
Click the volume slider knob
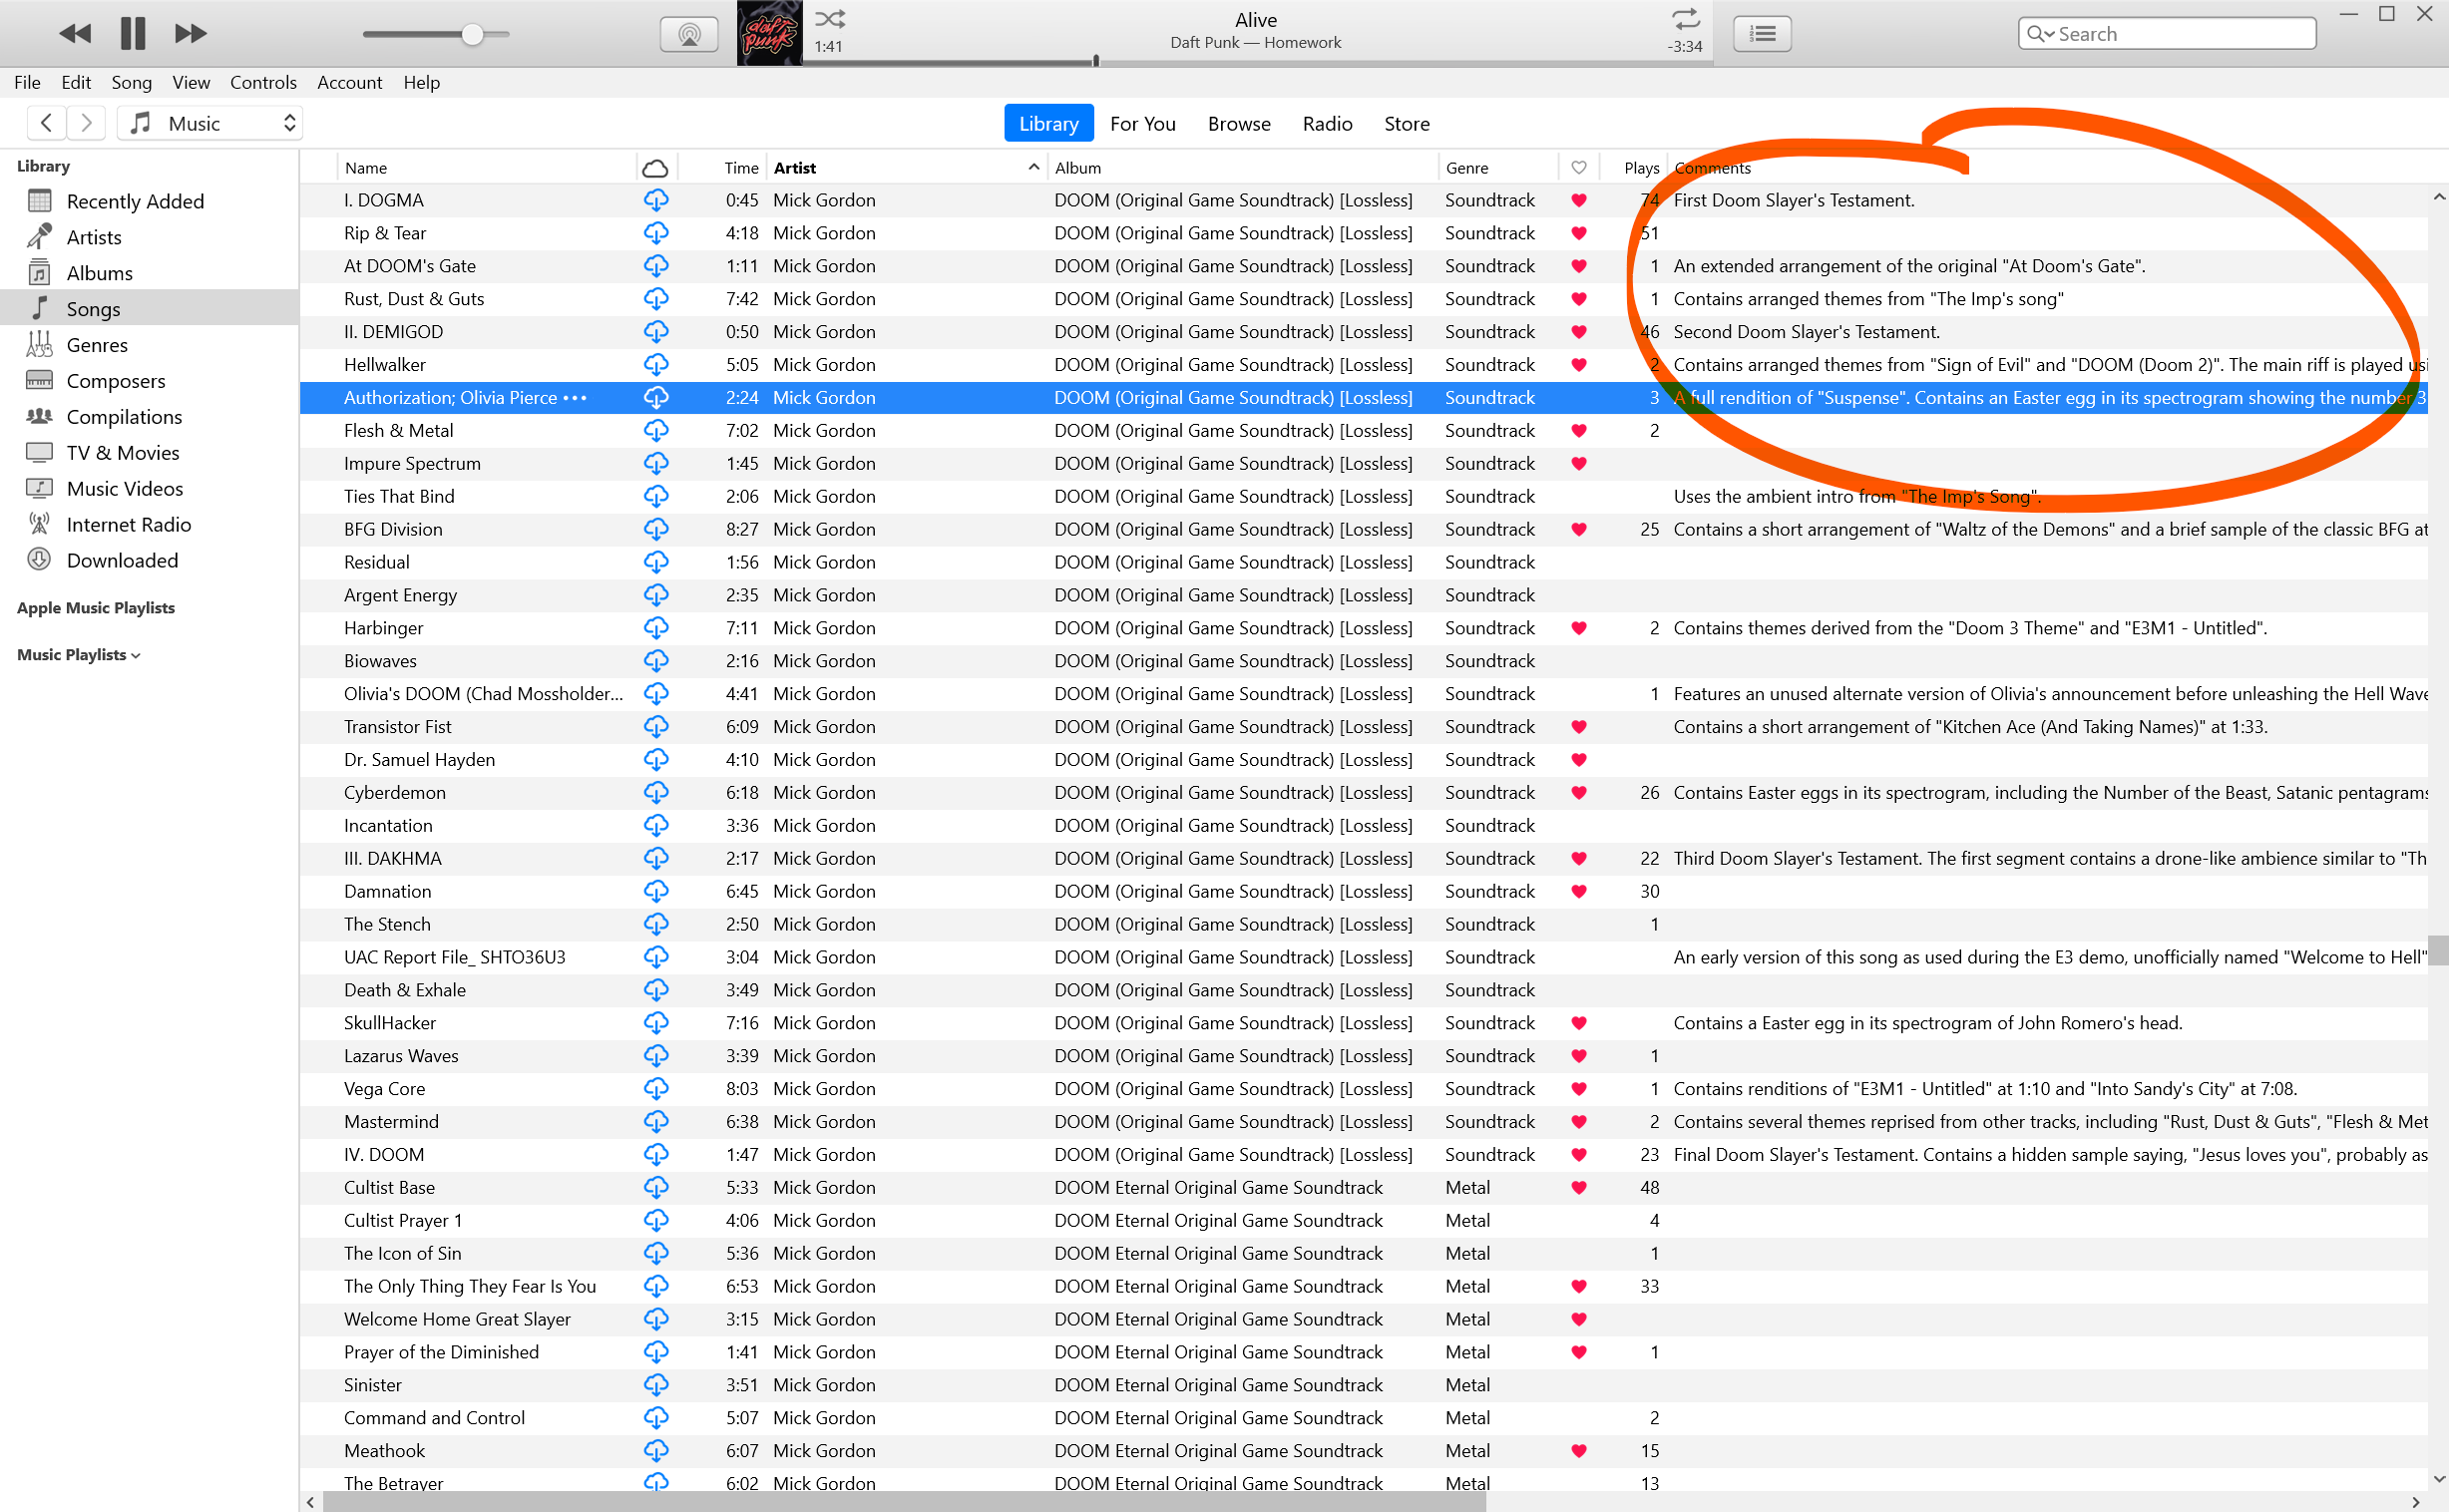(x=473, y=35)
